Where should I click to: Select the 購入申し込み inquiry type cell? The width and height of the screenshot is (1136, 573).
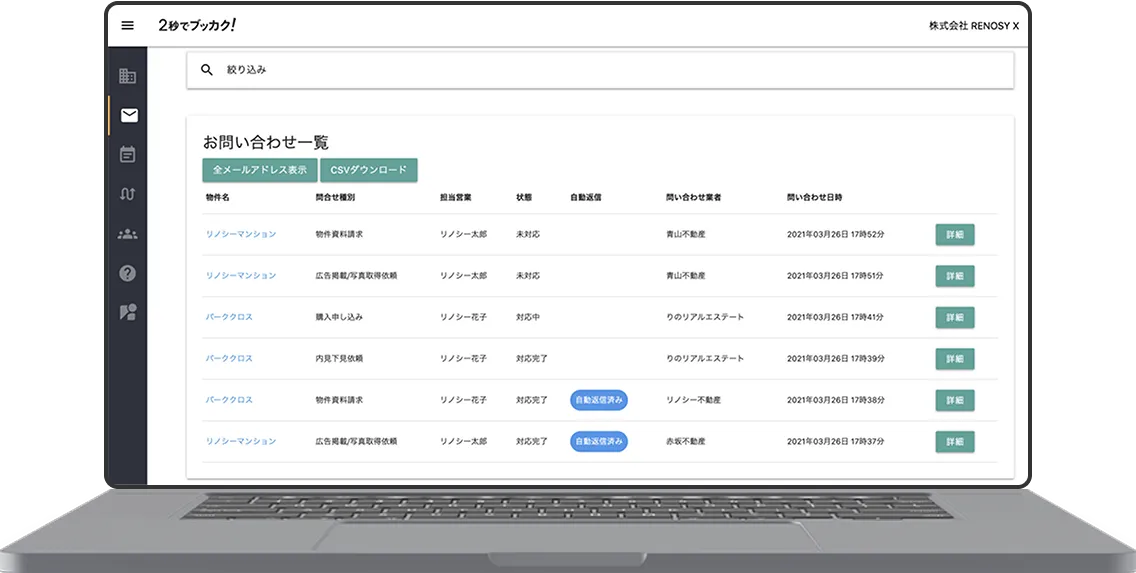point(339,317)
